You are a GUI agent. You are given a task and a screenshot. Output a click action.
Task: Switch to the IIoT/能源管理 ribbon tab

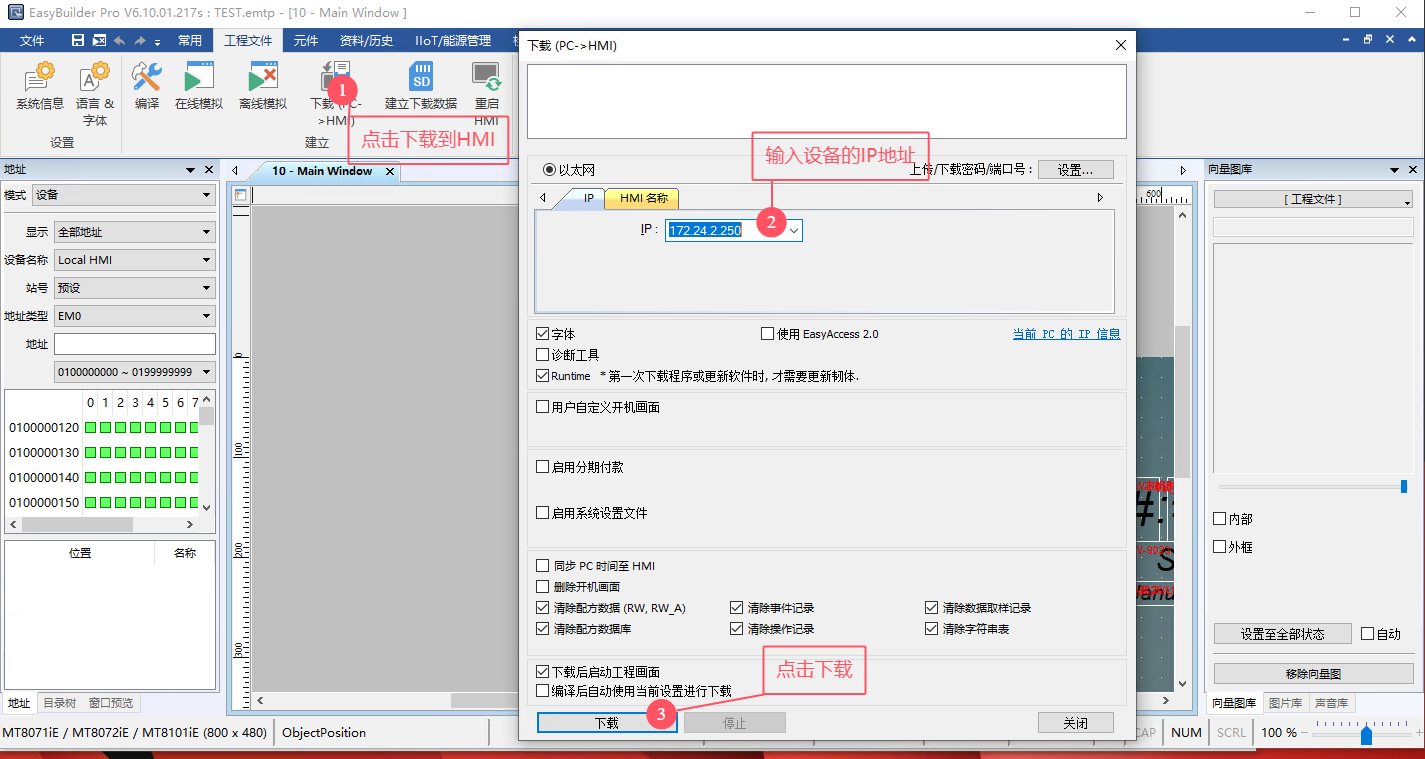pyautogui.click(x=453, y=41)
